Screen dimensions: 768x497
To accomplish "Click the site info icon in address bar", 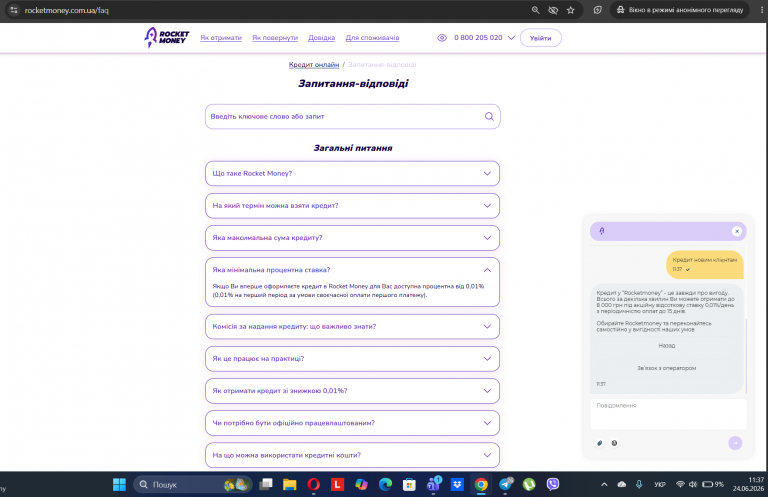I will click(x=14, y=10).
